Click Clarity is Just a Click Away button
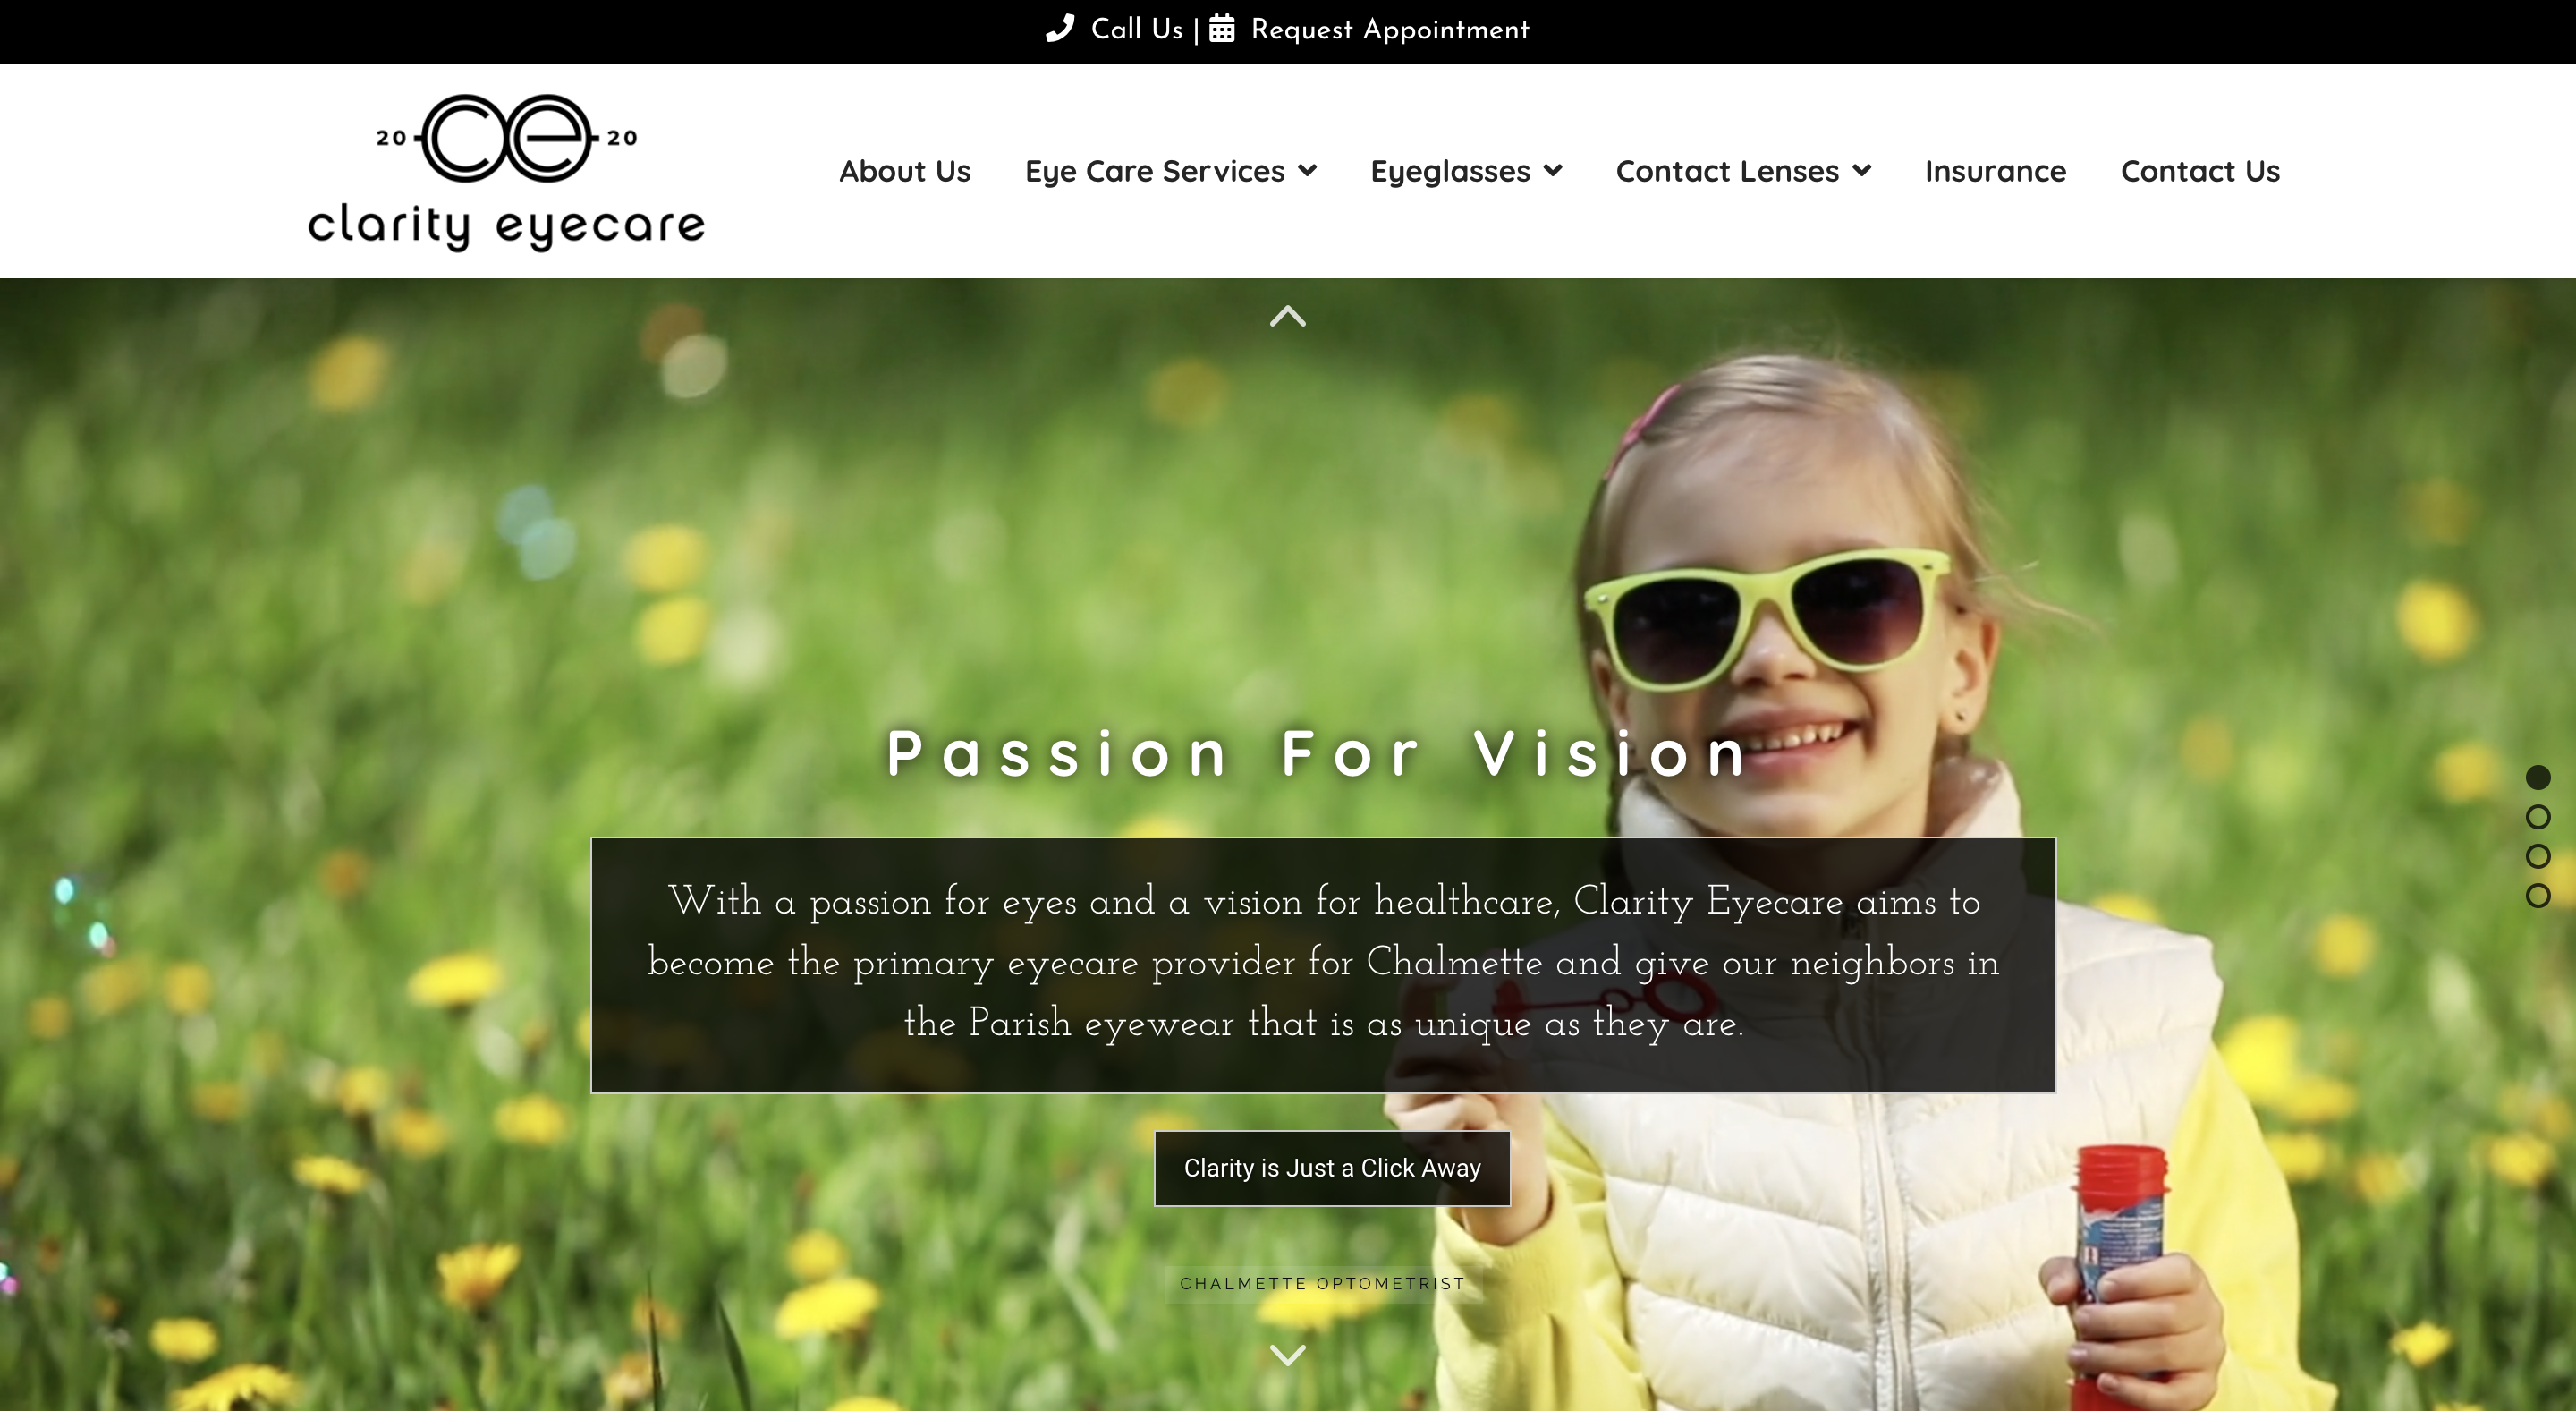The height and width of the screenshot is (1411, 2576). pos(1332,1168)
